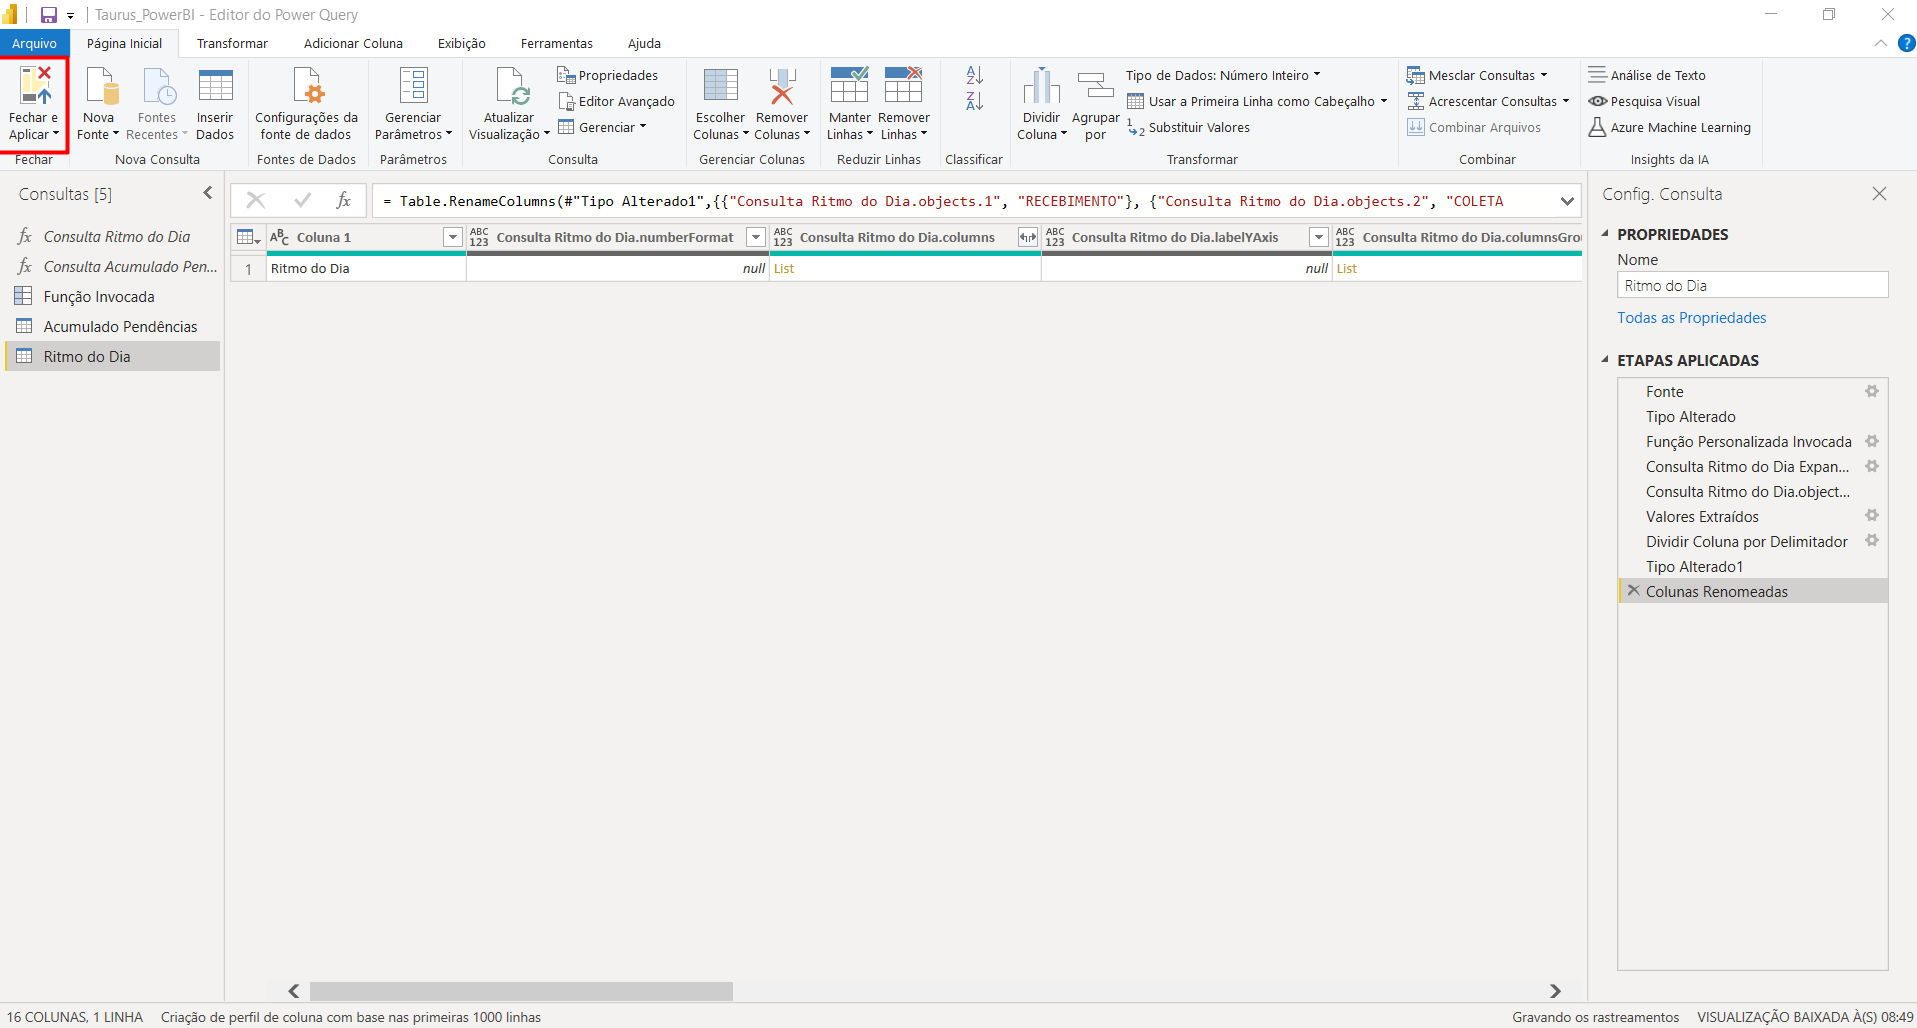The image size is (1917, 1028).
Task: Open the table options menu corner
Action: click(x=248, y=237)
